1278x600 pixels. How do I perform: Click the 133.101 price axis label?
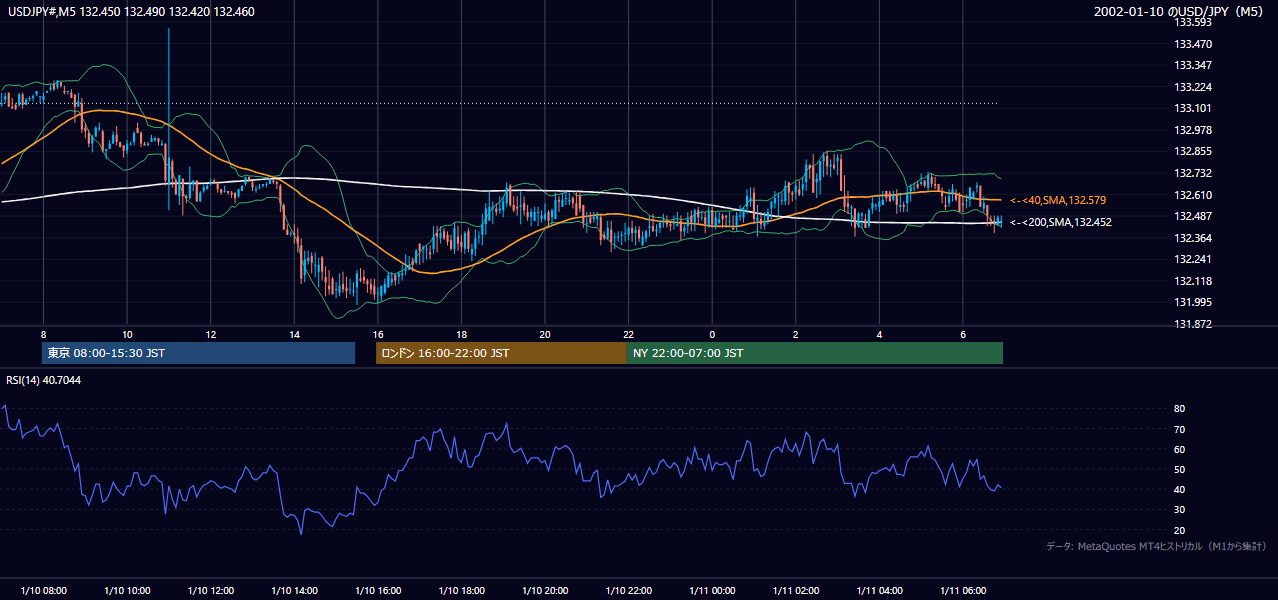[x=1193, y=108]
